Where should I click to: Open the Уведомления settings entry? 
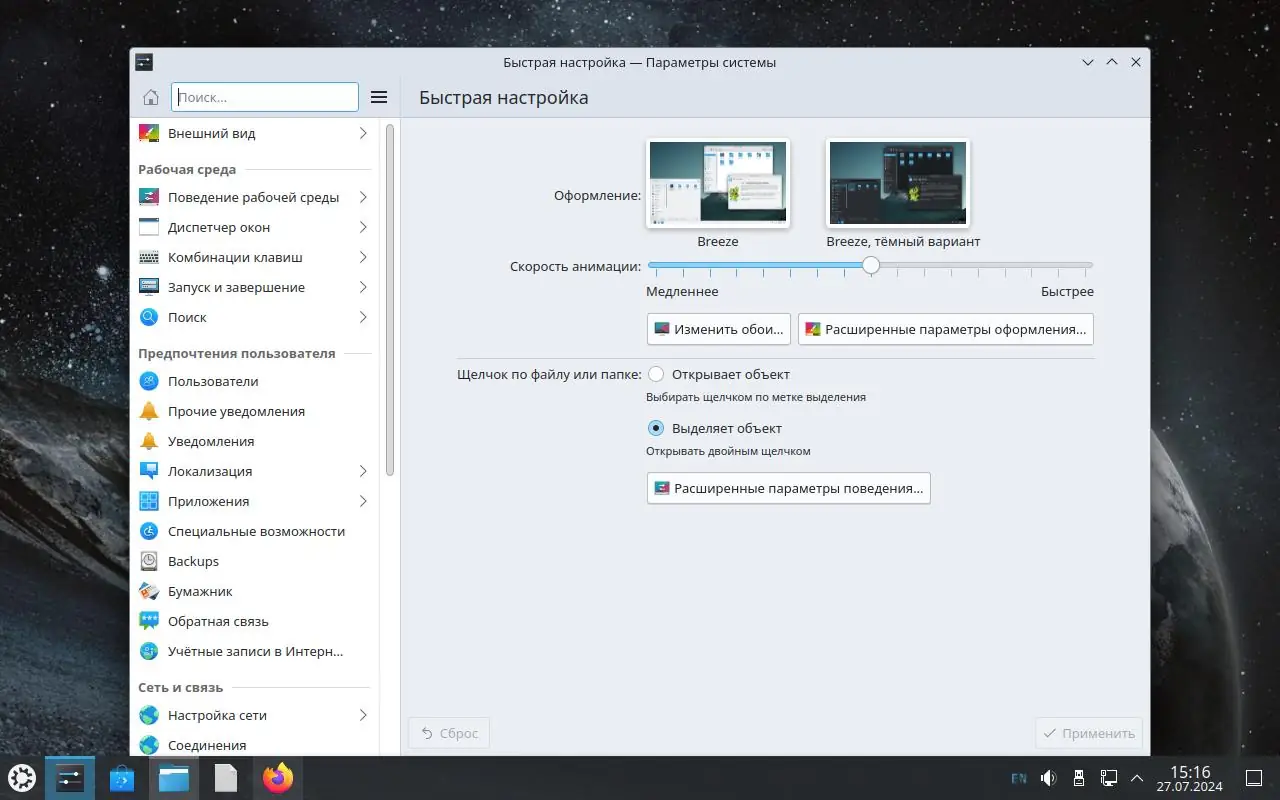click(254, 441)
